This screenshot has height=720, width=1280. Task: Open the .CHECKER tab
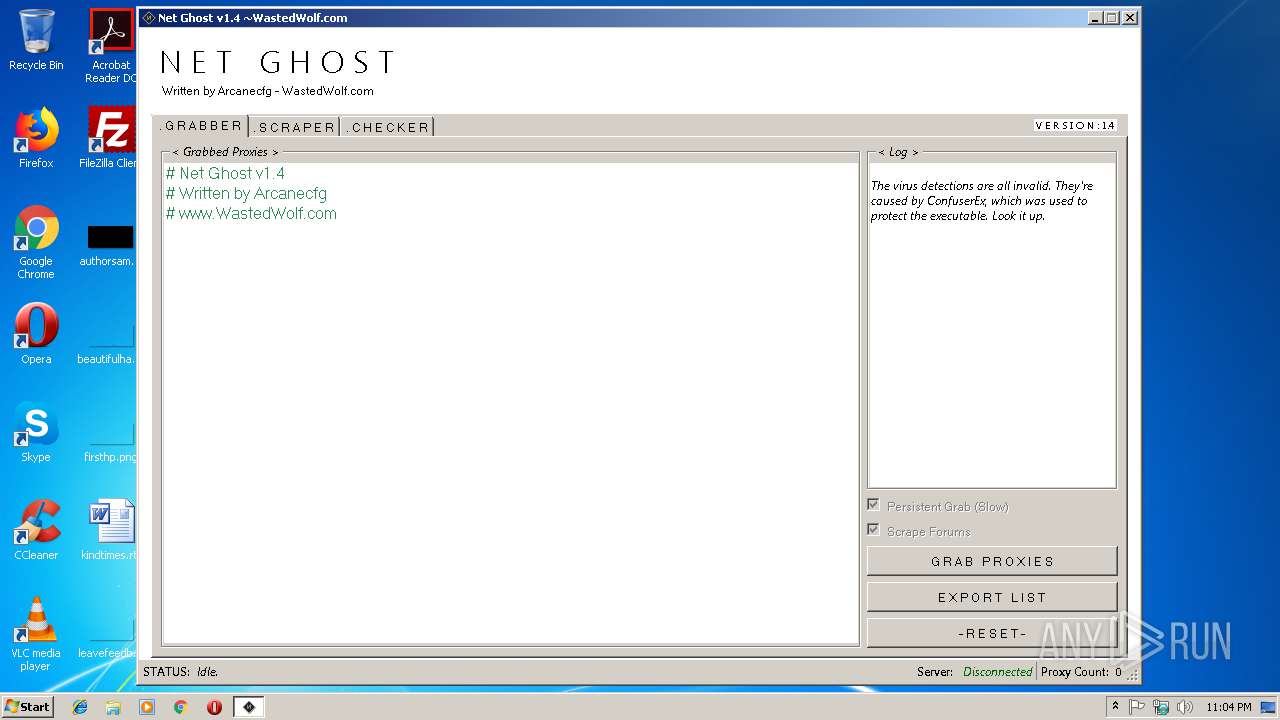tap(388, 127)
